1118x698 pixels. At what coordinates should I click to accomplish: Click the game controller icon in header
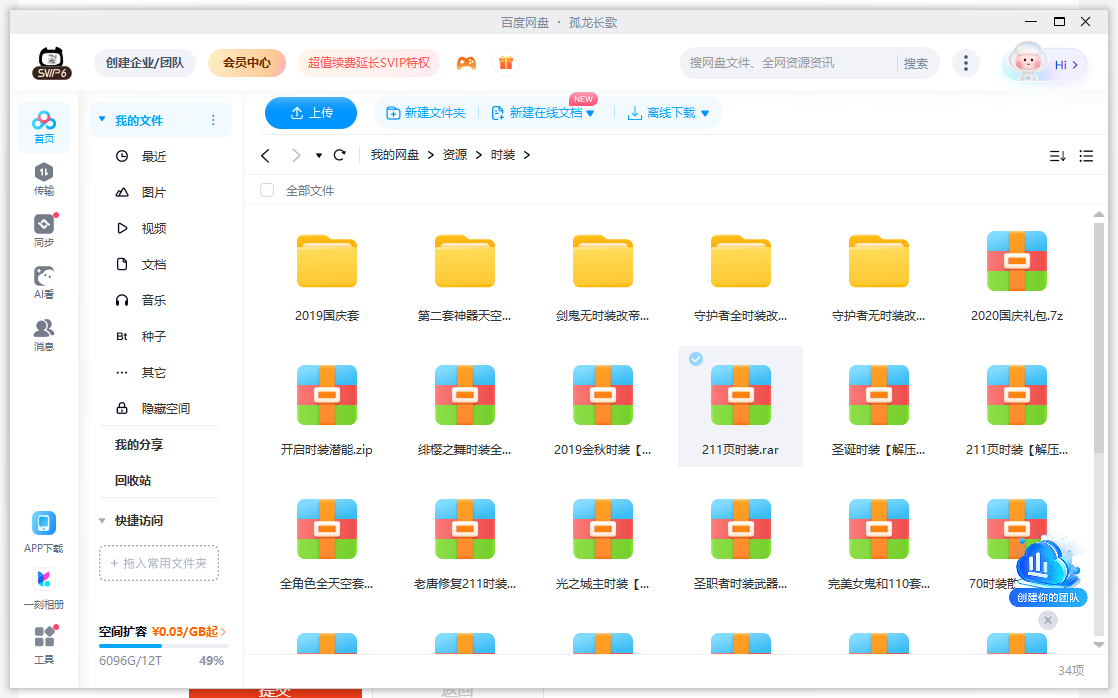[466, 63]
